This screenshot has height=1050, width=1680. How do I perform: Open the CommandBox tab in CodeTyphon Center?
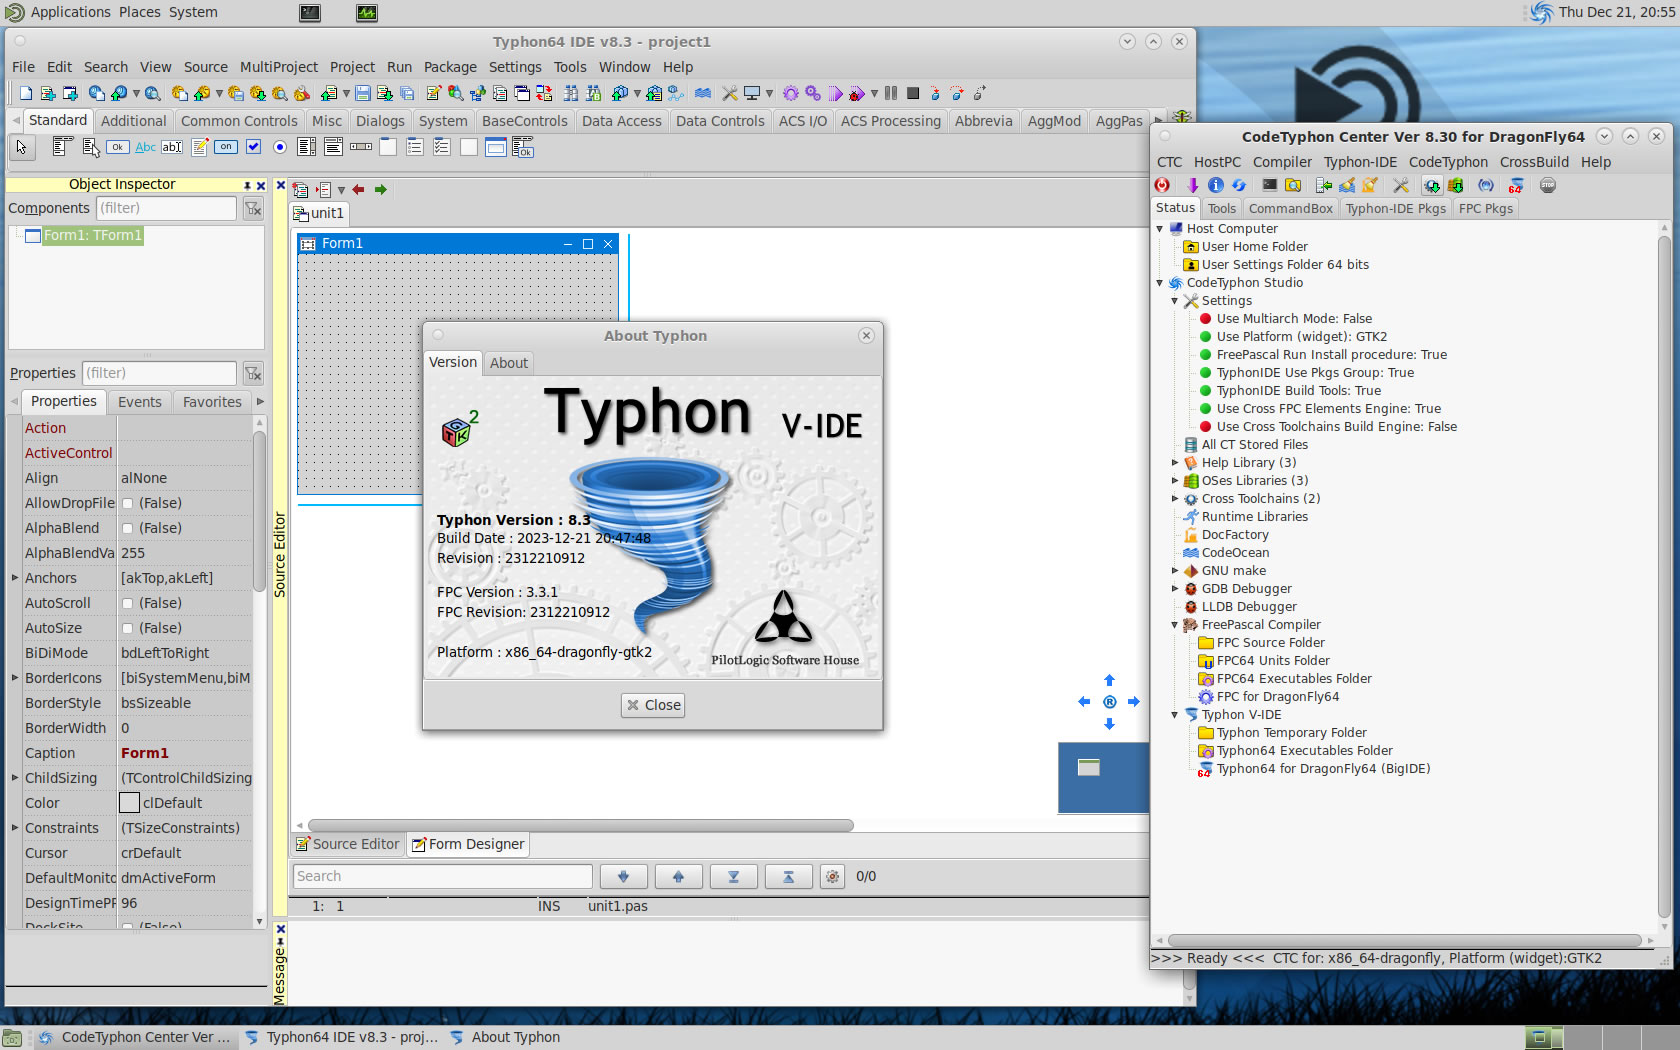coord(1290,209)
